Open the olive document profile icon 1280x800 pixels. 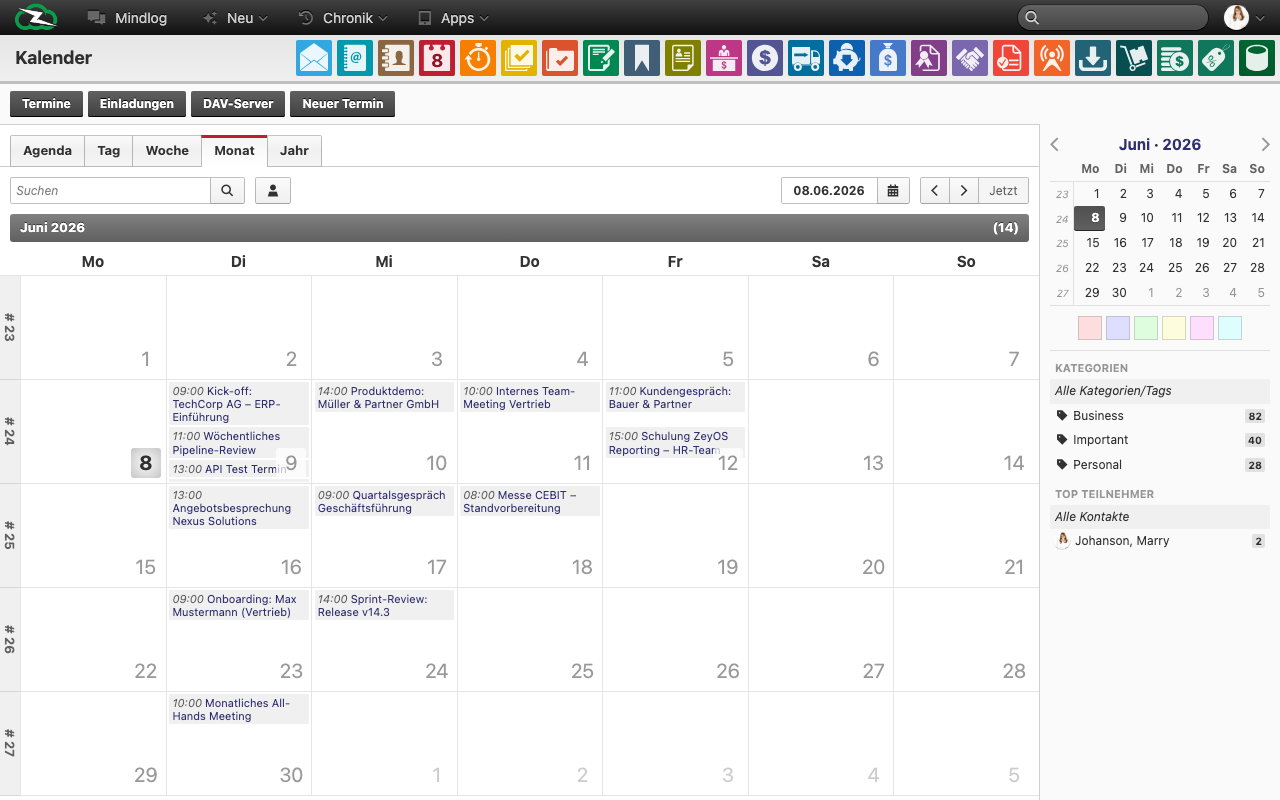683,58
